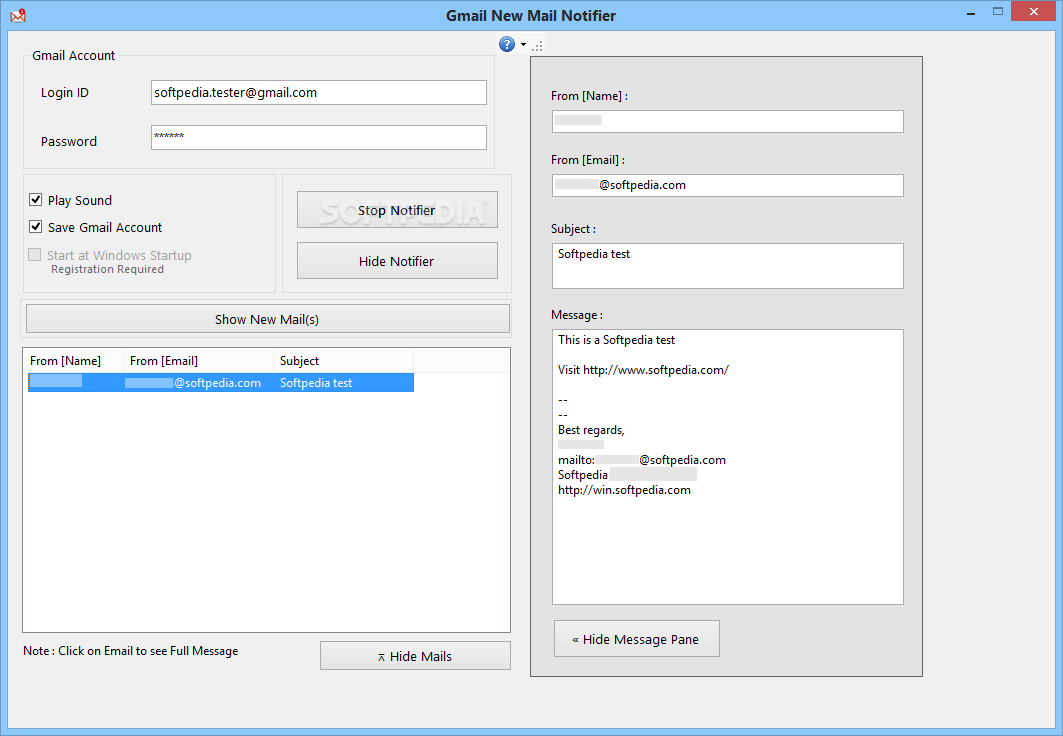Click the 'Registration Required' note text
Viewport: 1063px width, 736px height.
(x=107, y=269)
